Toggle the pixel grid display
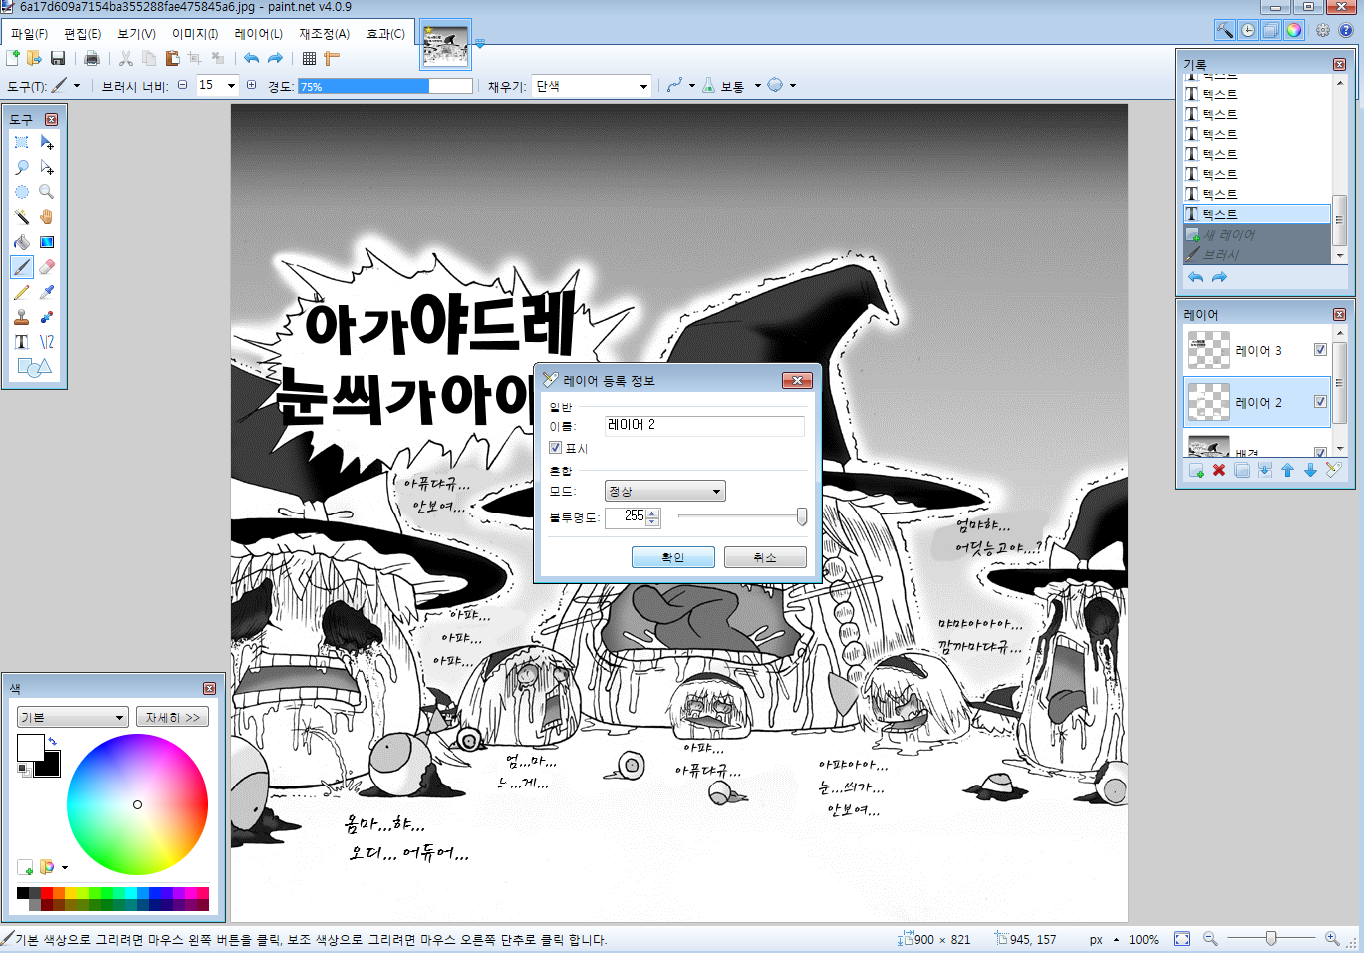Viewport: 1364px width, 953px height. click(309, 59)
